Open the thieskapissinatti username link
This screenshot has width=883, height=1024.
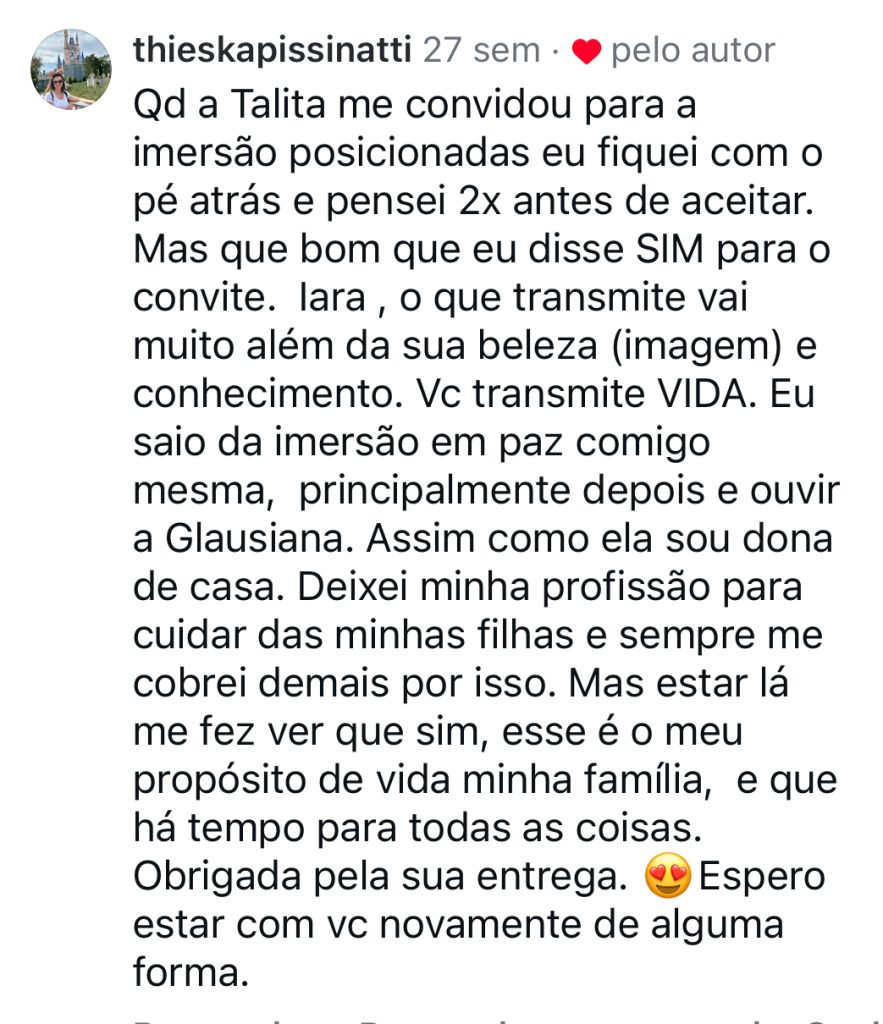coord(272,51)
